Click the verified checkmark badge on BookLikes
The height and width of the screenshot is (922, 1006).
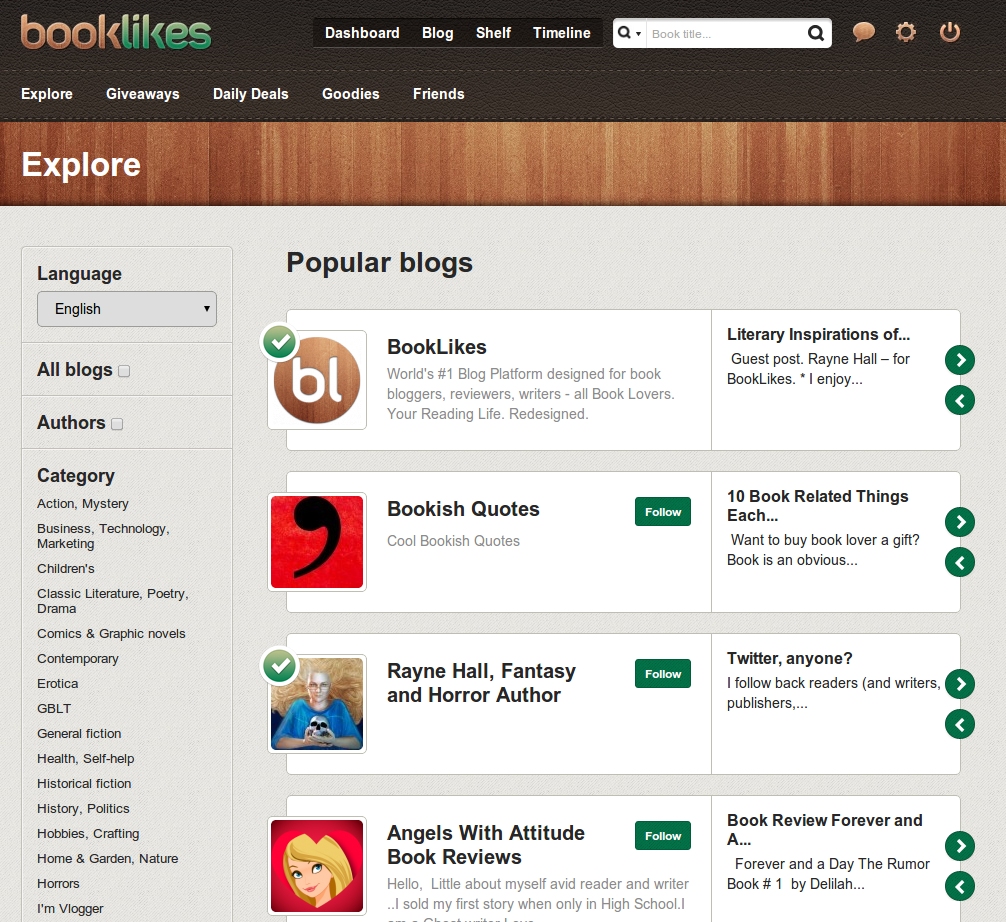(280, 342)
